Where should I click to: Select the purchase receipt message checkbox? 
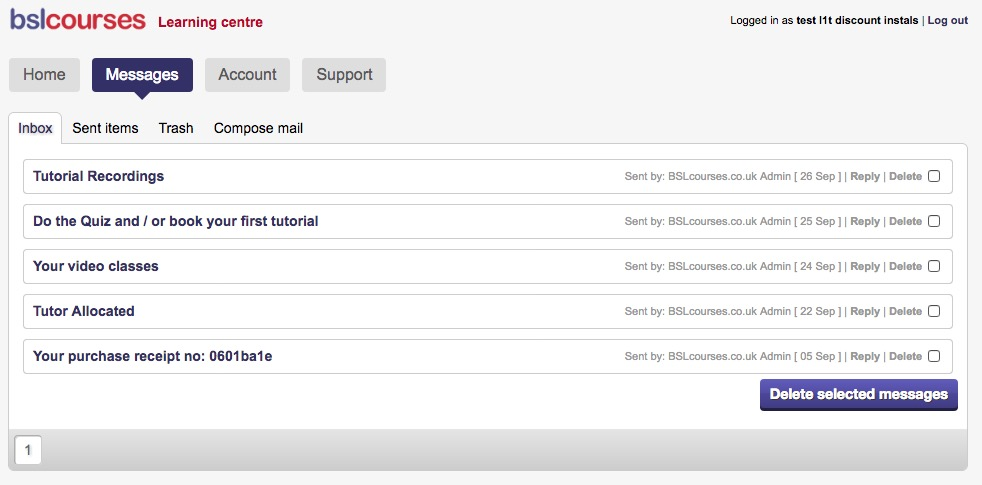pyautogui.click(x=934, y=356)
